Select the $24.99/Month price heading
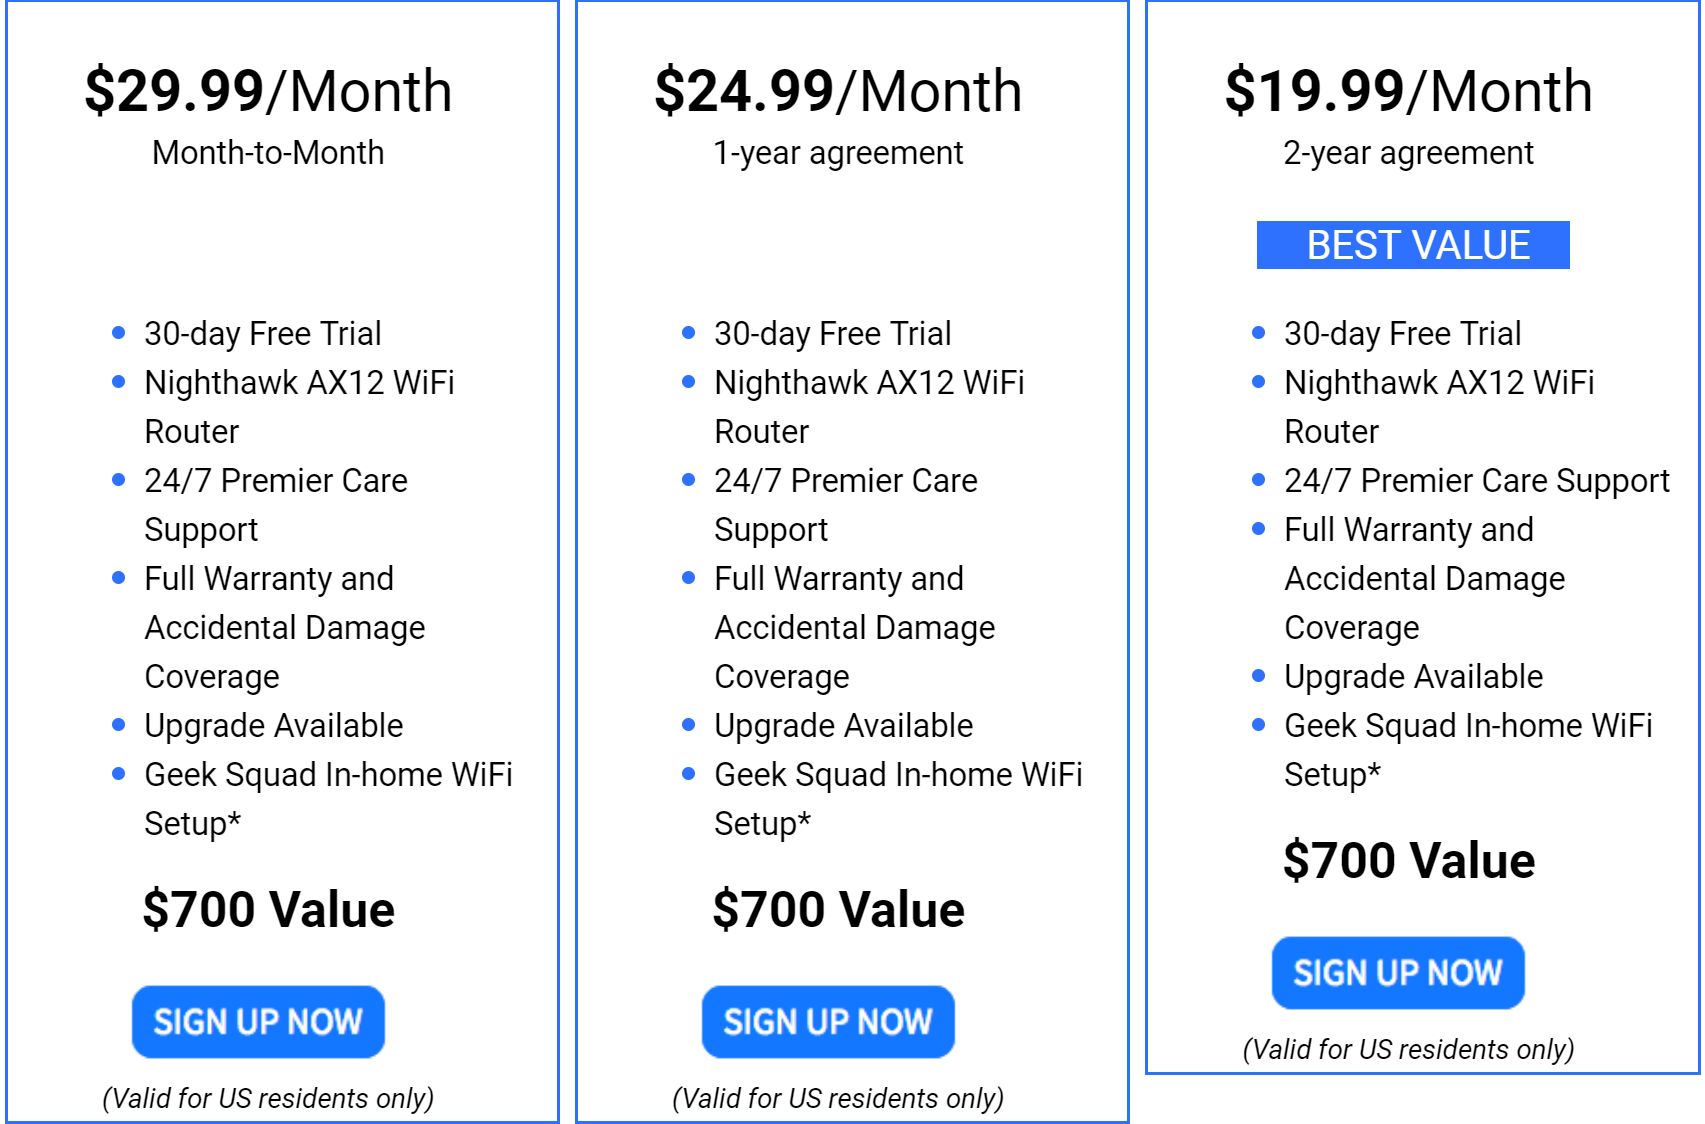The height and width of the screenshot is (1124, 1705). click(838, 91)
